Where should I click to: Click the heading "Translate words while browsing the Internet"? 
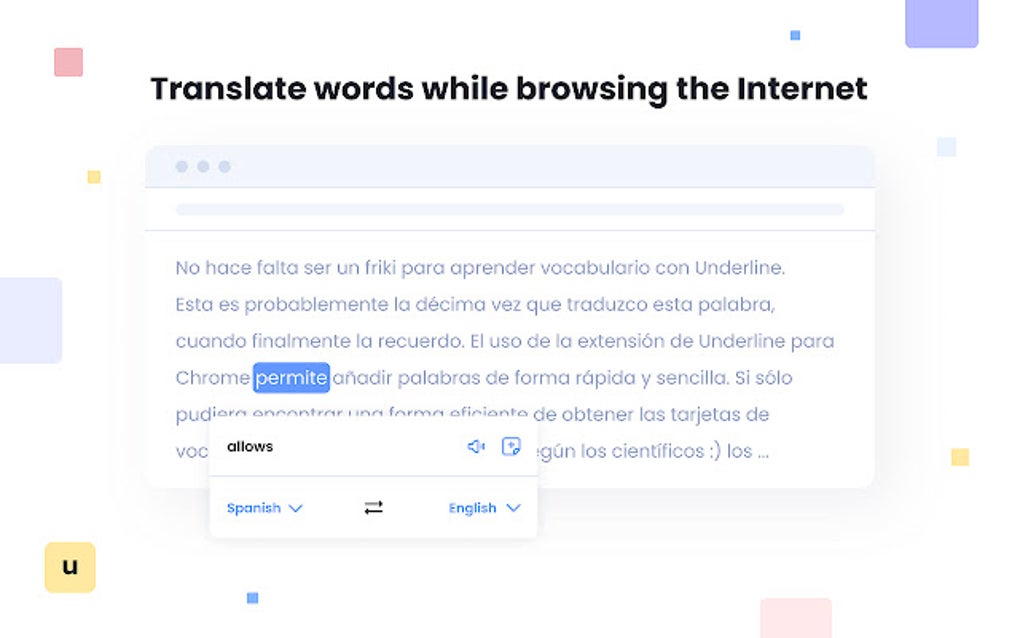(x=508, y=89)
